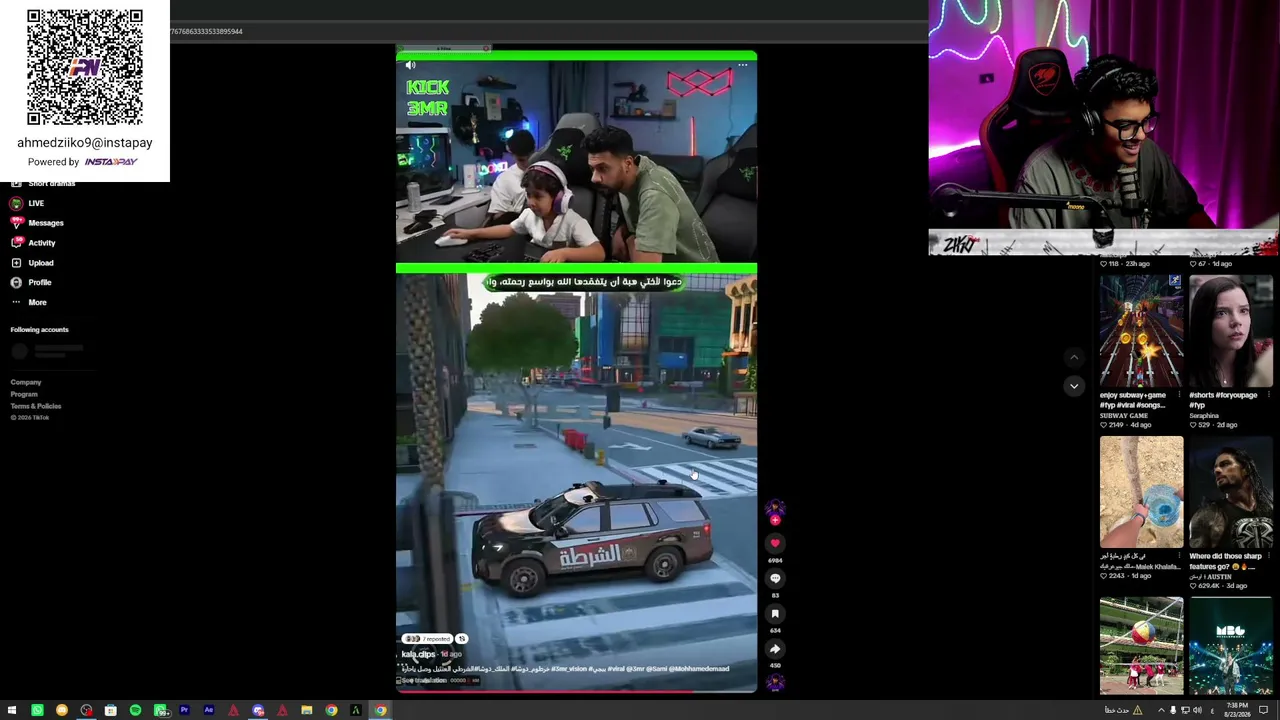Viewport: 1280px width, 720px height.
Task: Go to the previous video with up arrow
Action: tap(1074, 357)
